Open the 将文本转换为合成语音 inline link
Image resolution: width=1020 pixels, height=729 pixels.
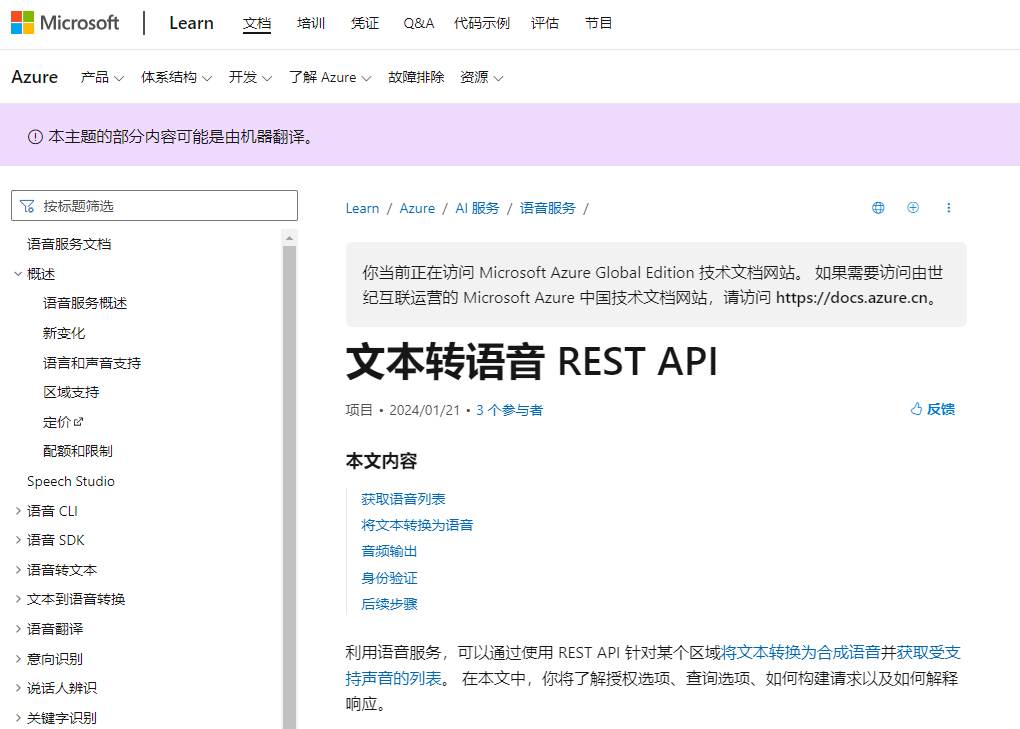tap(801, 652)
